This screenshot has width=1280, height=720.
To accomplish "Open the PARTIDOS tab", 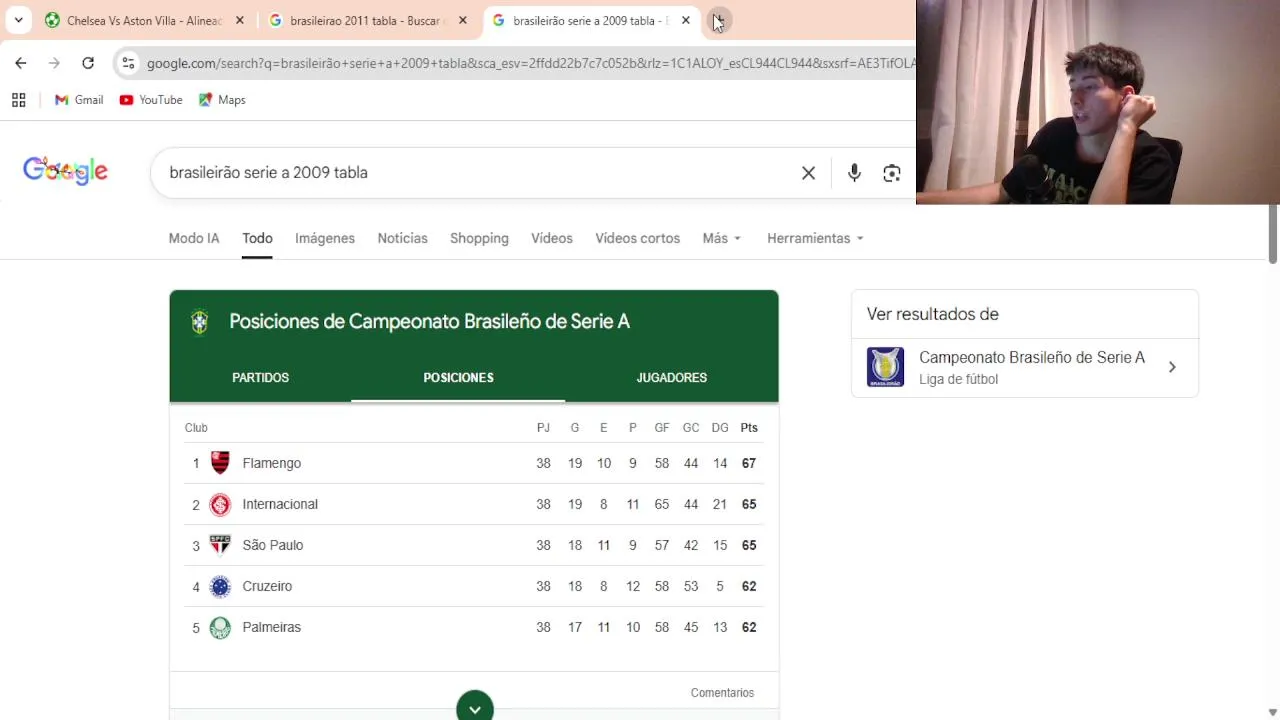I will point(260,377).
